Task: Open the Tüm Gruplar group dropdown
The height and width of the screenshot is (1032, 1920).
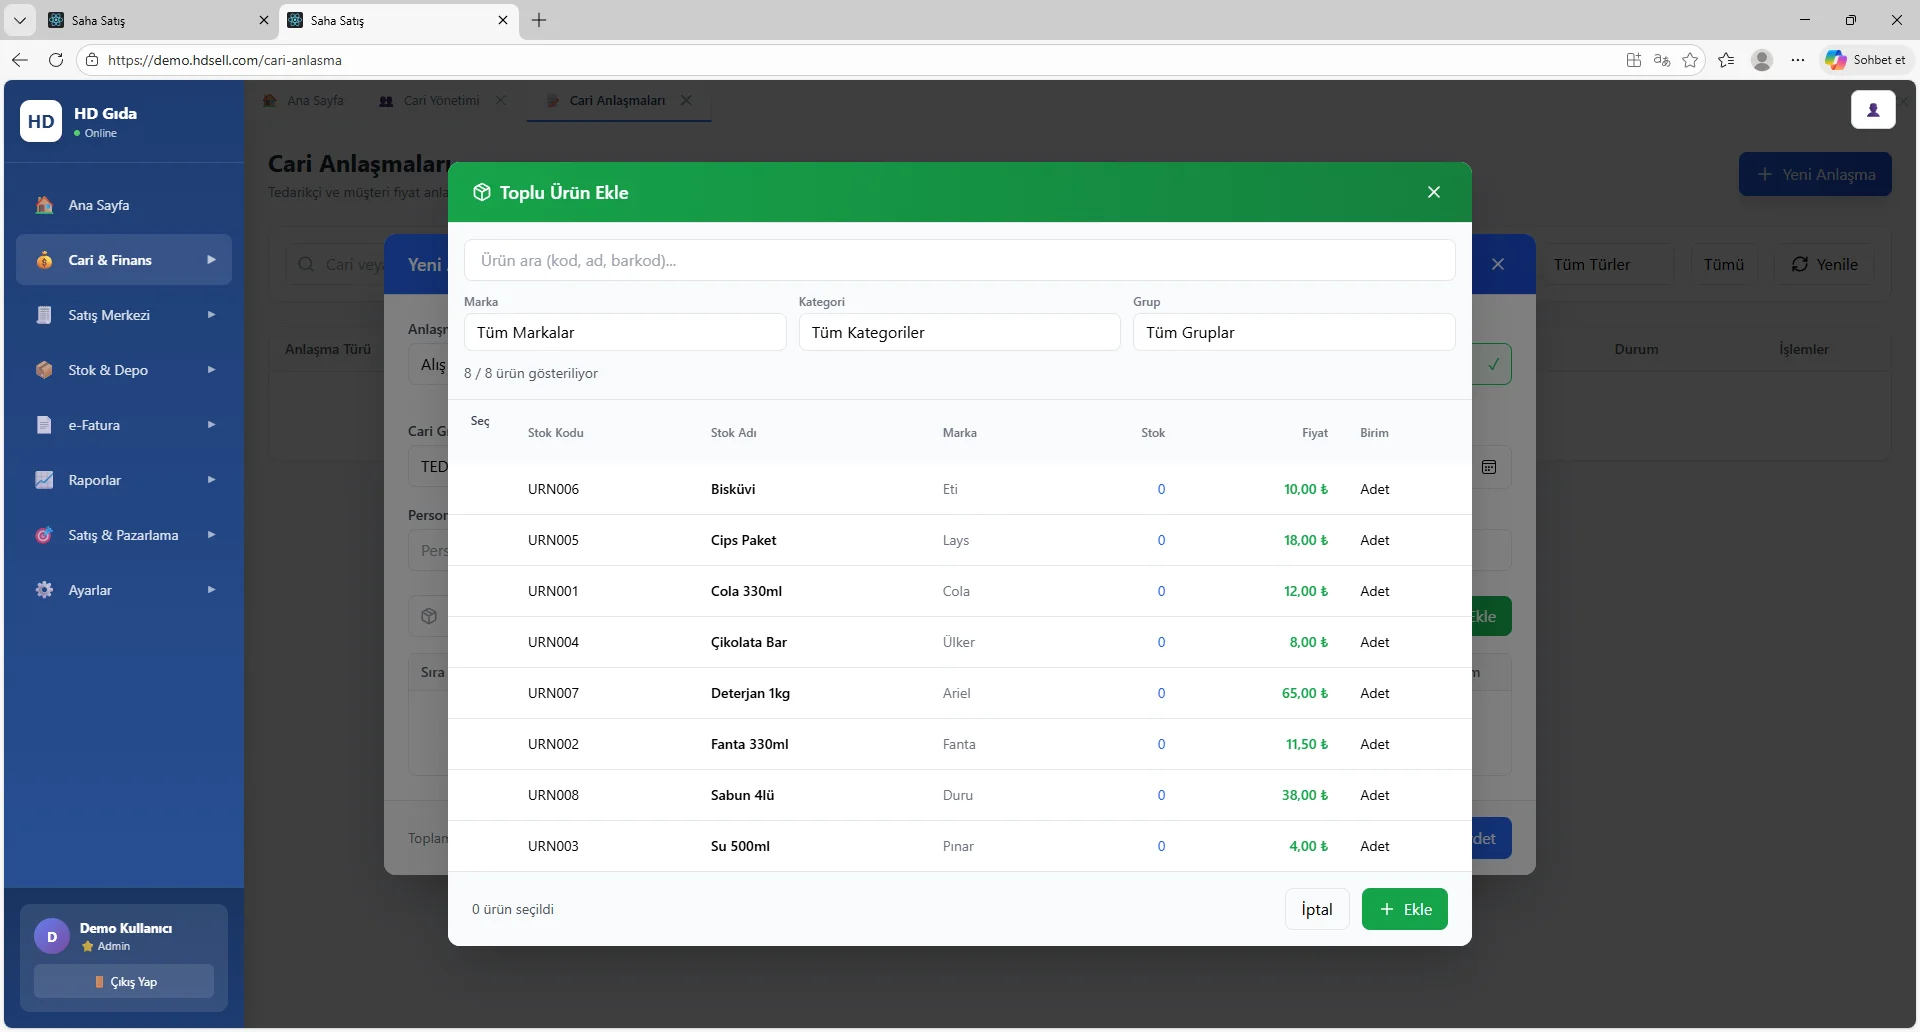Action: [x=1293, y=332]
